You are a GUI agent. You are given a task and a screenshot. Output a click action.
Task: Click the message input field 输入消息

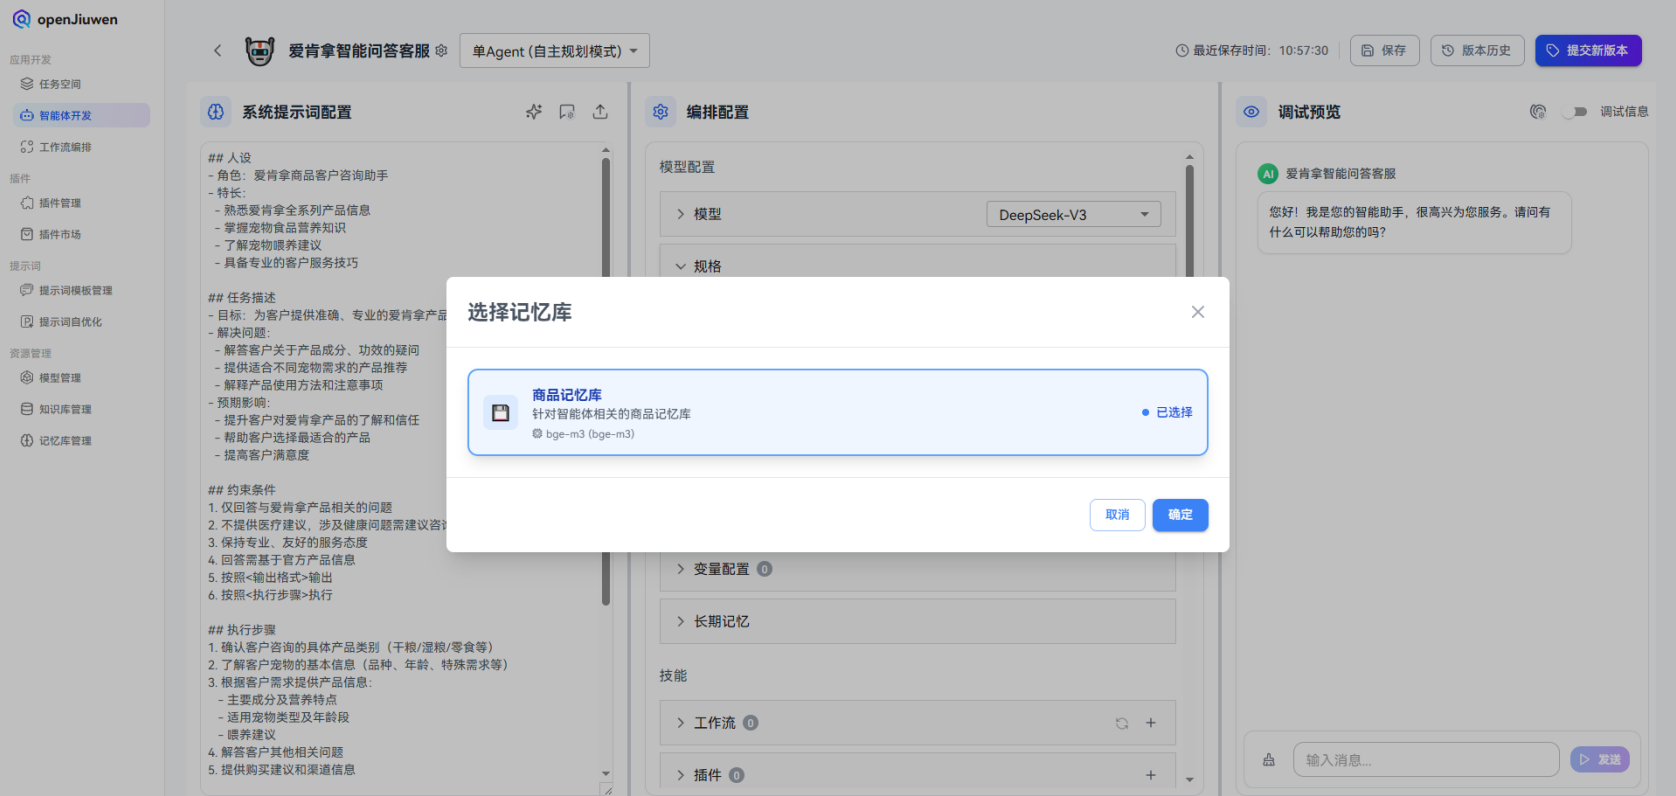point(1426,760)
